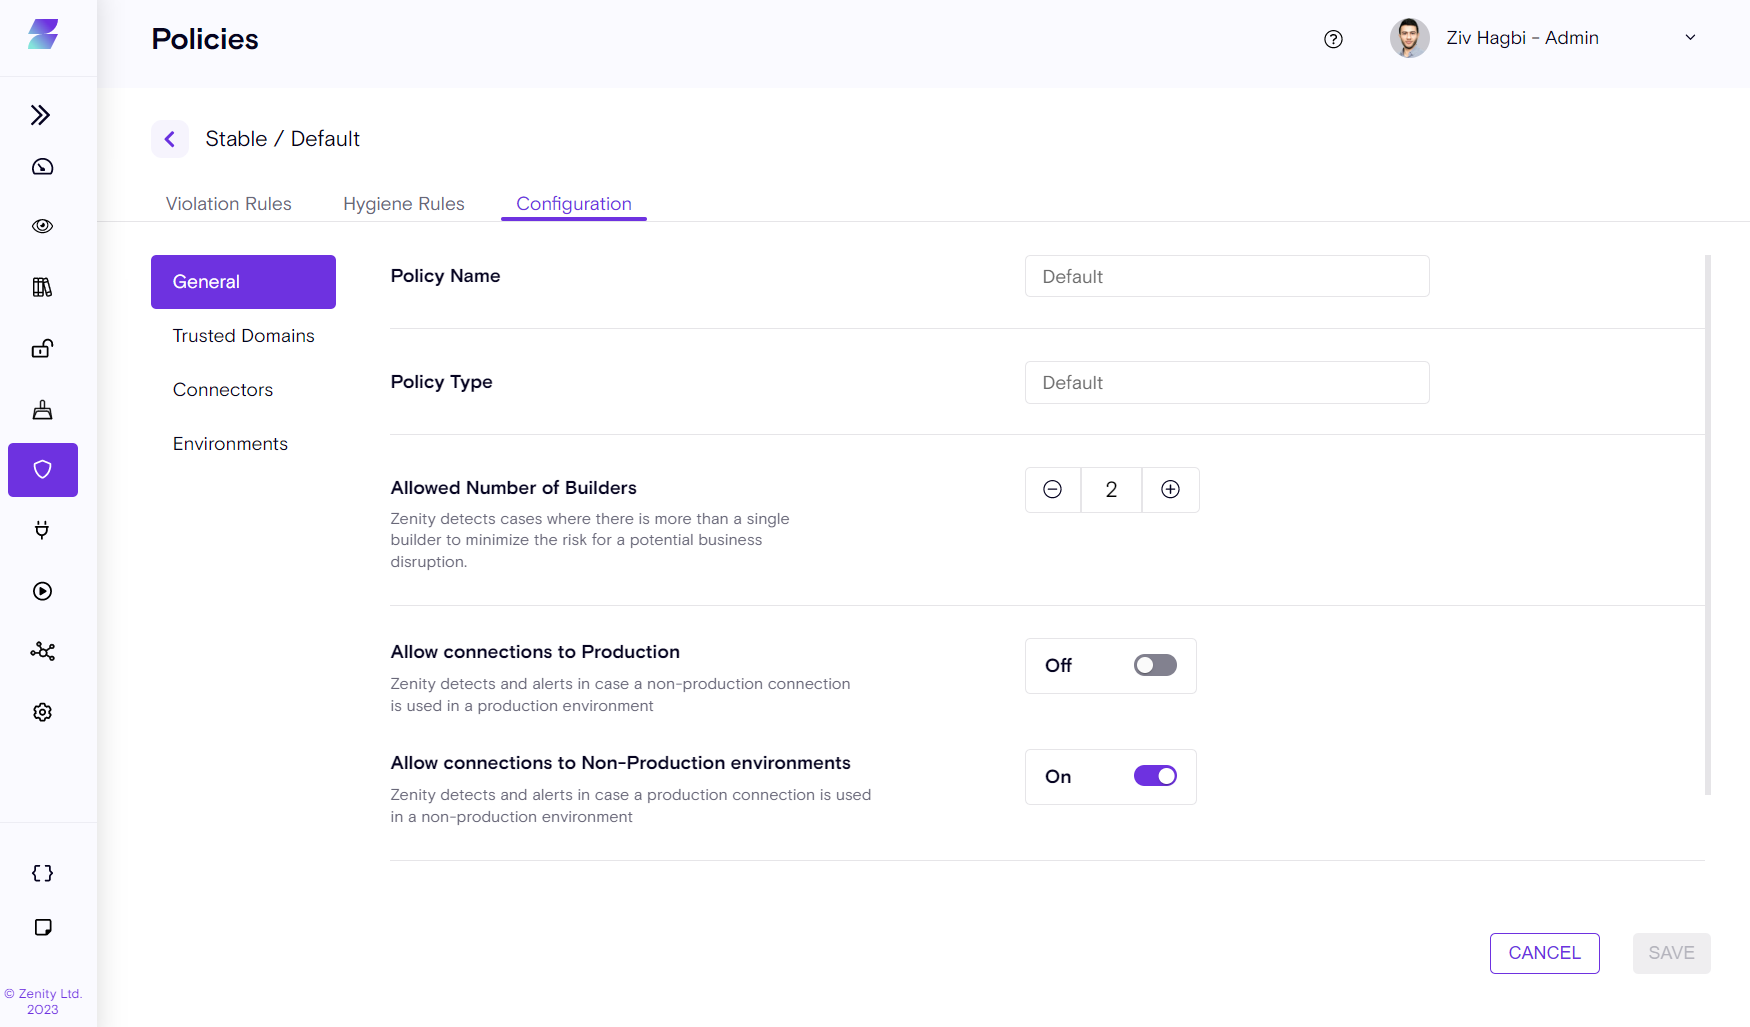Click the eye icon in sidebar

pyautogui.click(x=42, y=226)
